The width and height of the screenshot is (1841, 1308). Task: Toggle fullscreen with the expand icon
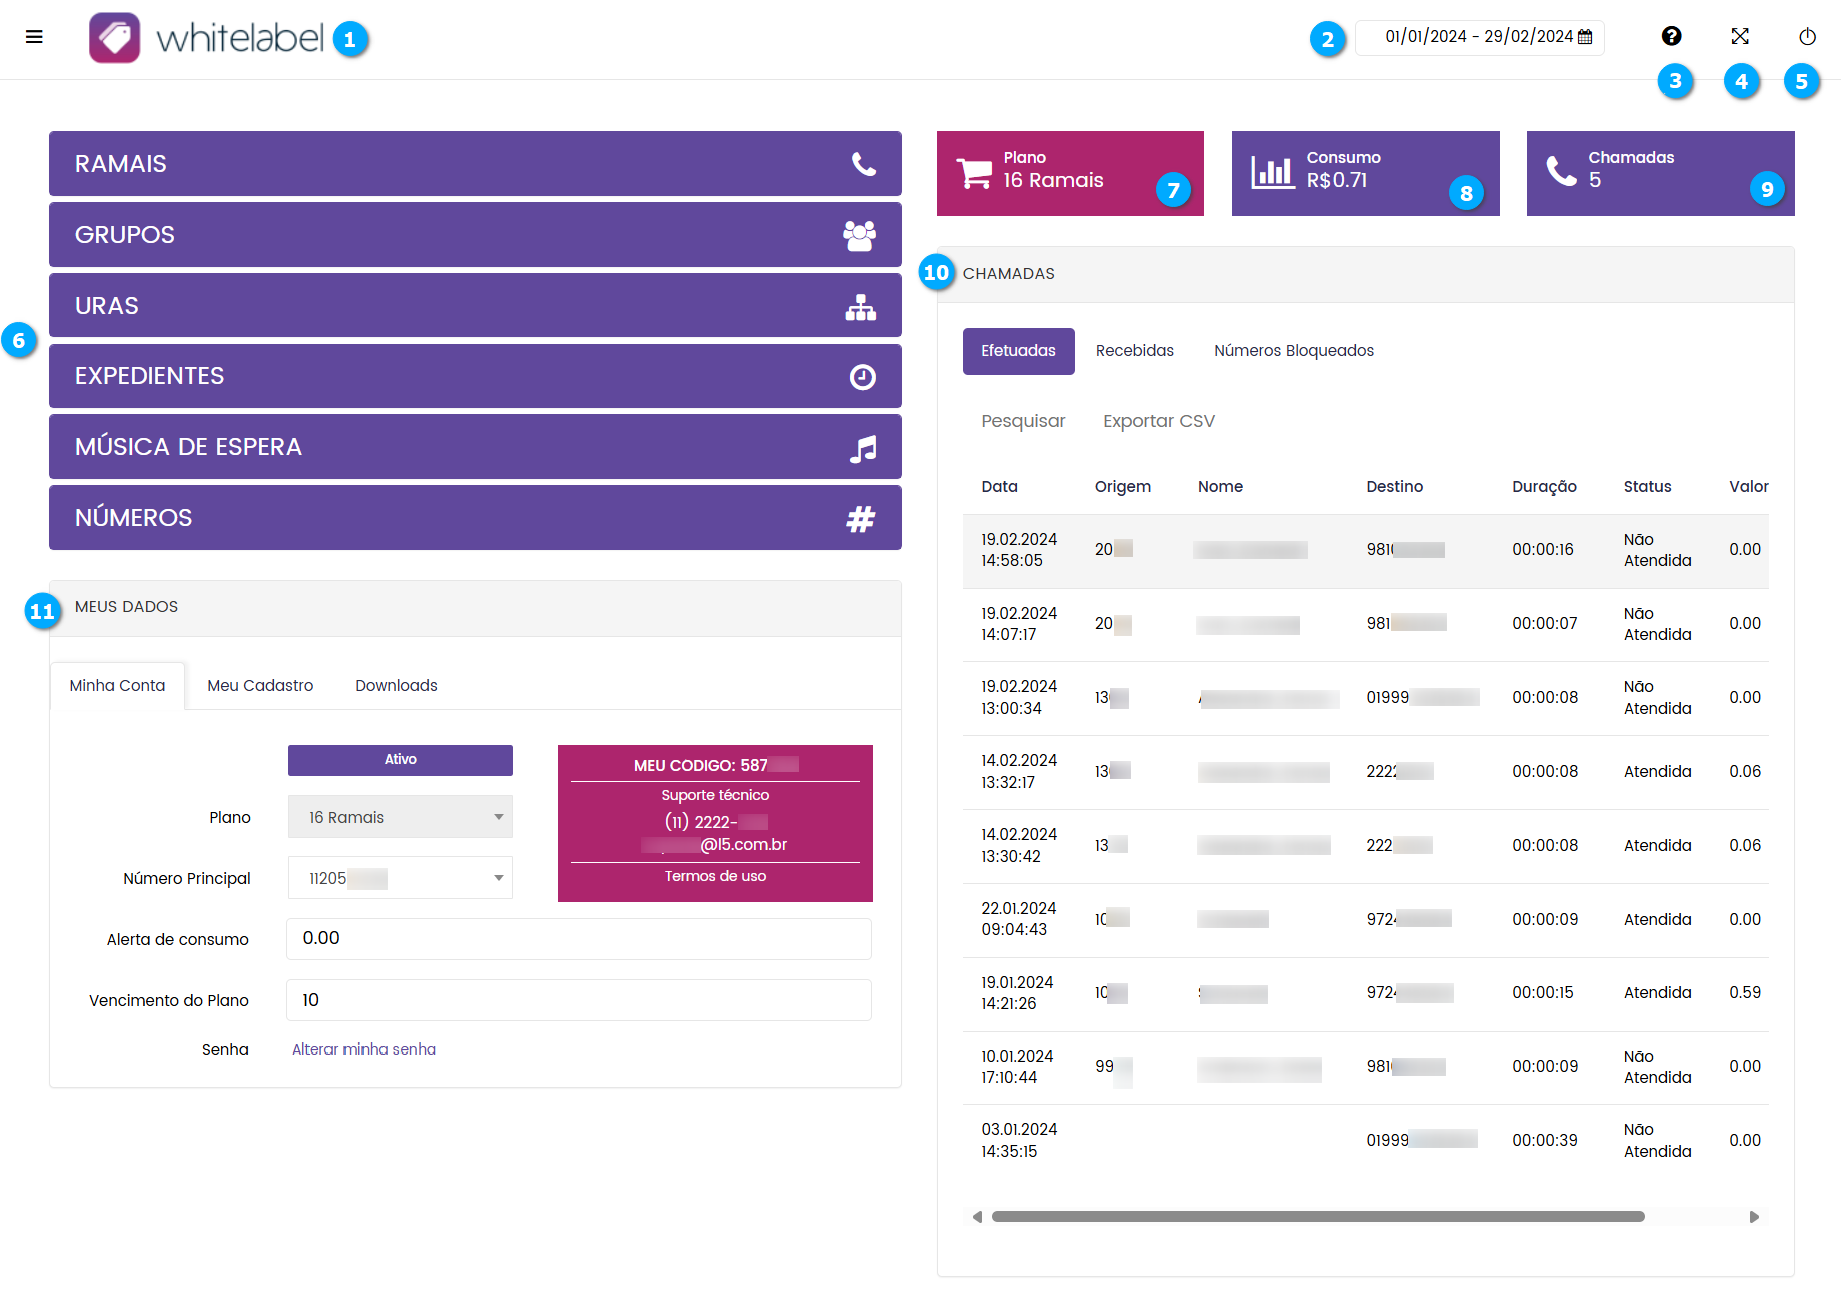click(x=1740, y=36)
